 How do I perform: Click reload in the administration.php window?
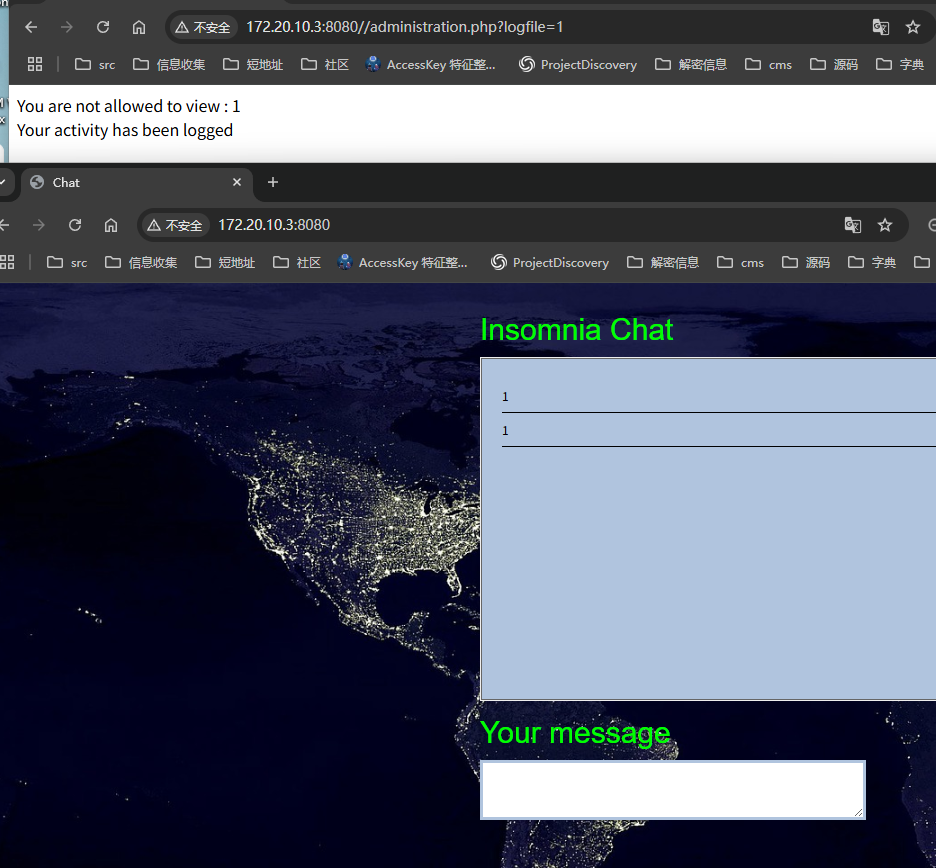point(102,27)
